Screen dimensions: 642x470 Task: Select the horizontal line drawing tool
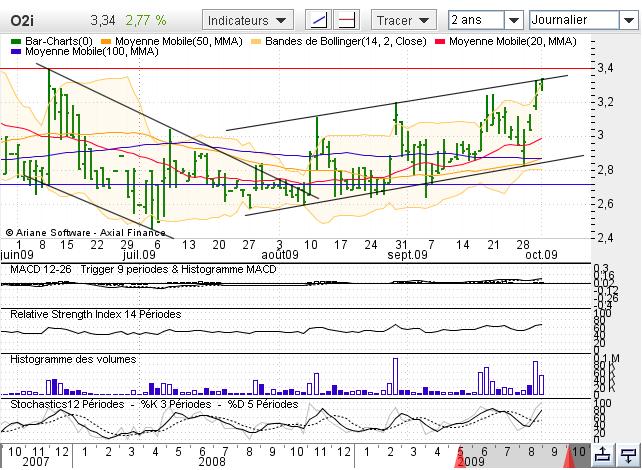click(346, 20)
